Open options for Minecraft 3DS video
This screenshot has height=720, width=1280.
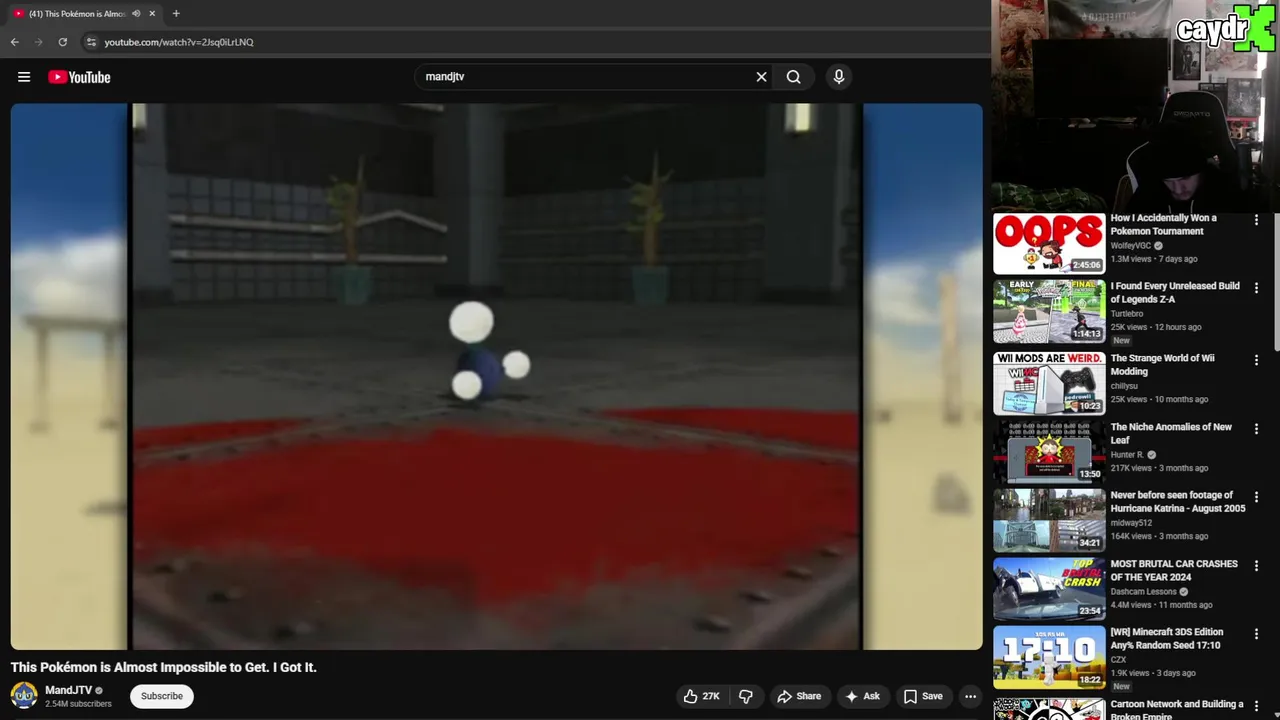(x=1256, y=634)
